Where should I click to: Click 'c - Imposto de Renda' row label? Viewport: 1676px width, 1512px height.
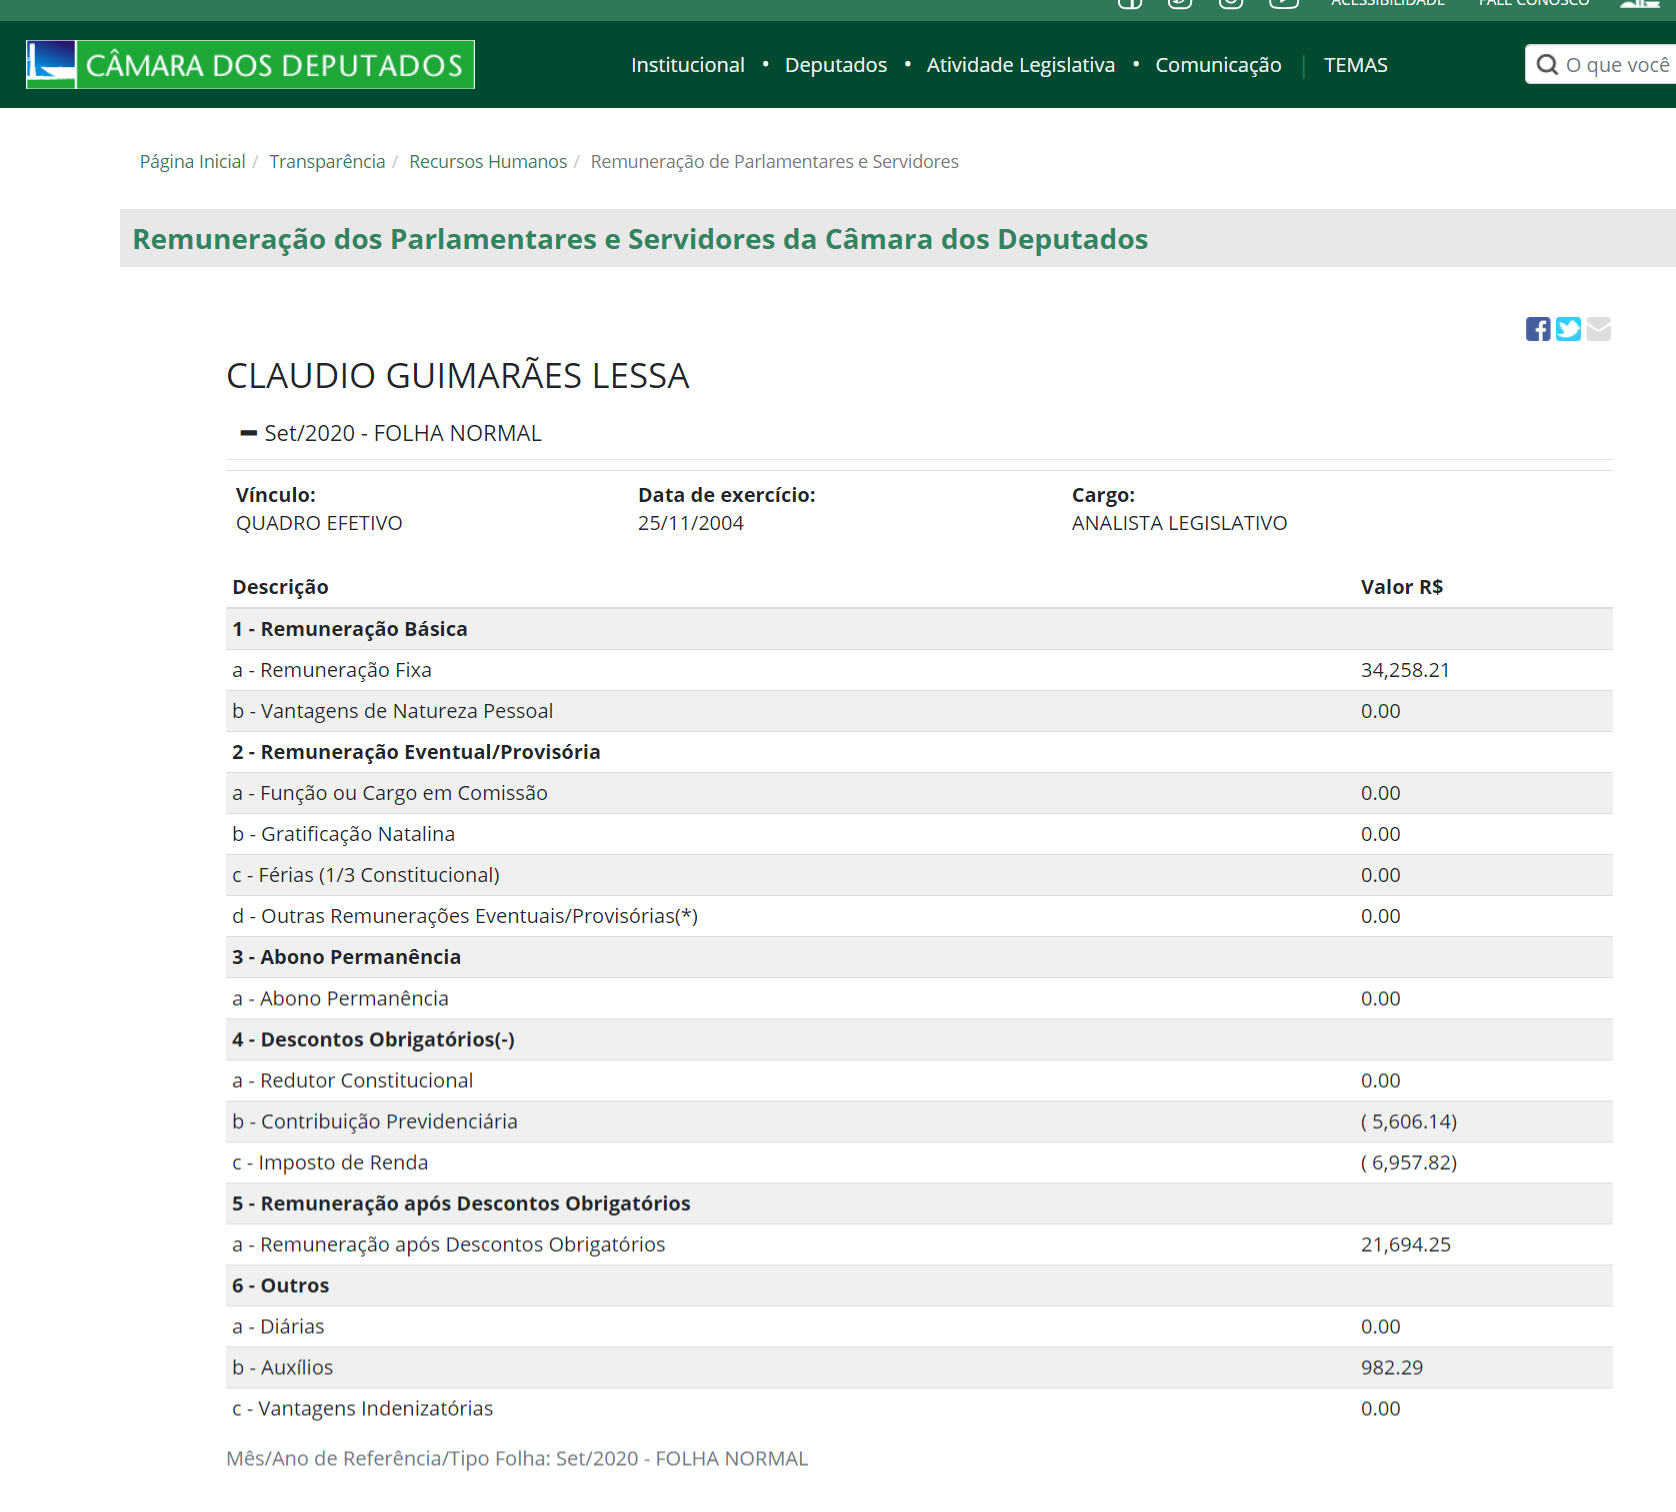[330, 1162]
